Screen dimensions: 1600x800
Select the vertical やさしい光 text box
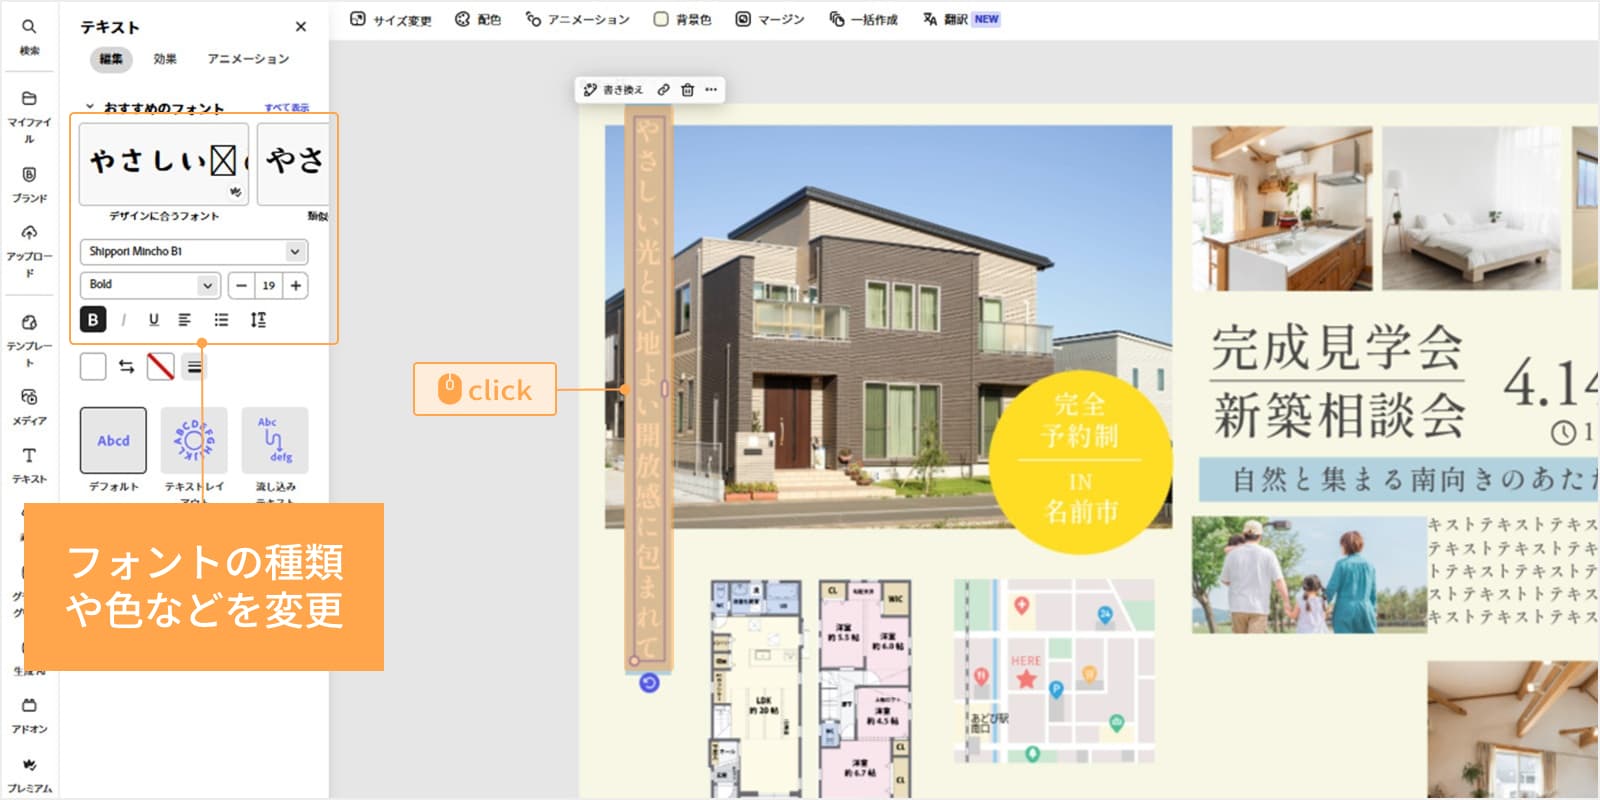point(649,387)
